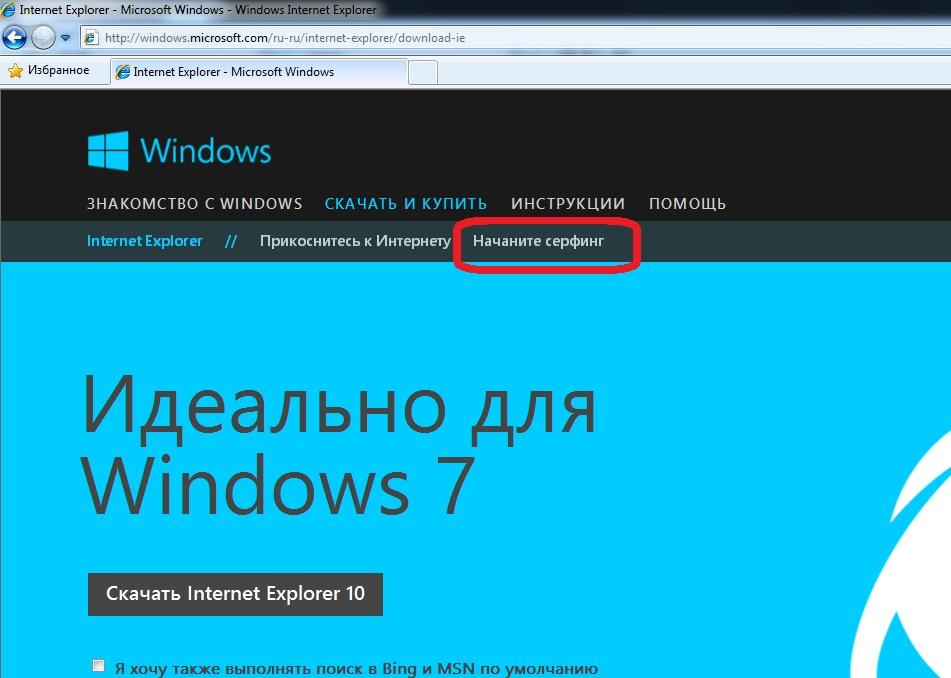
Task: Open the ПОМОЩЬ menu item
Action: [x=687, y=203]
